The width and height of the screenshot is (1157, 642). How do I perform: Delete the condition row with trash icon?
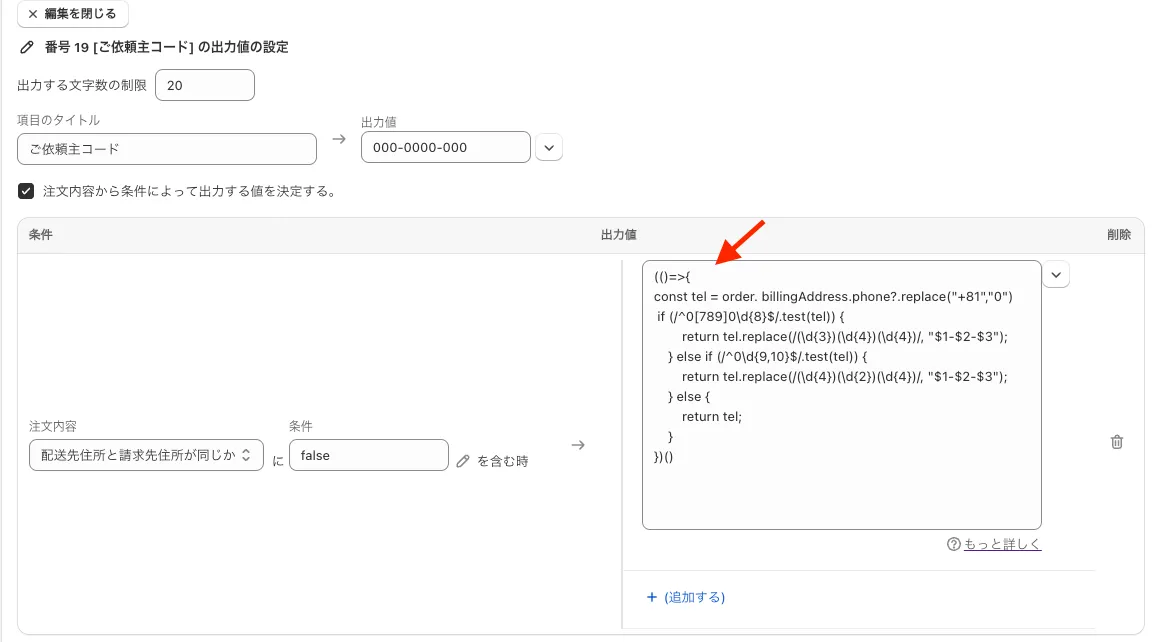[1117, 442]
